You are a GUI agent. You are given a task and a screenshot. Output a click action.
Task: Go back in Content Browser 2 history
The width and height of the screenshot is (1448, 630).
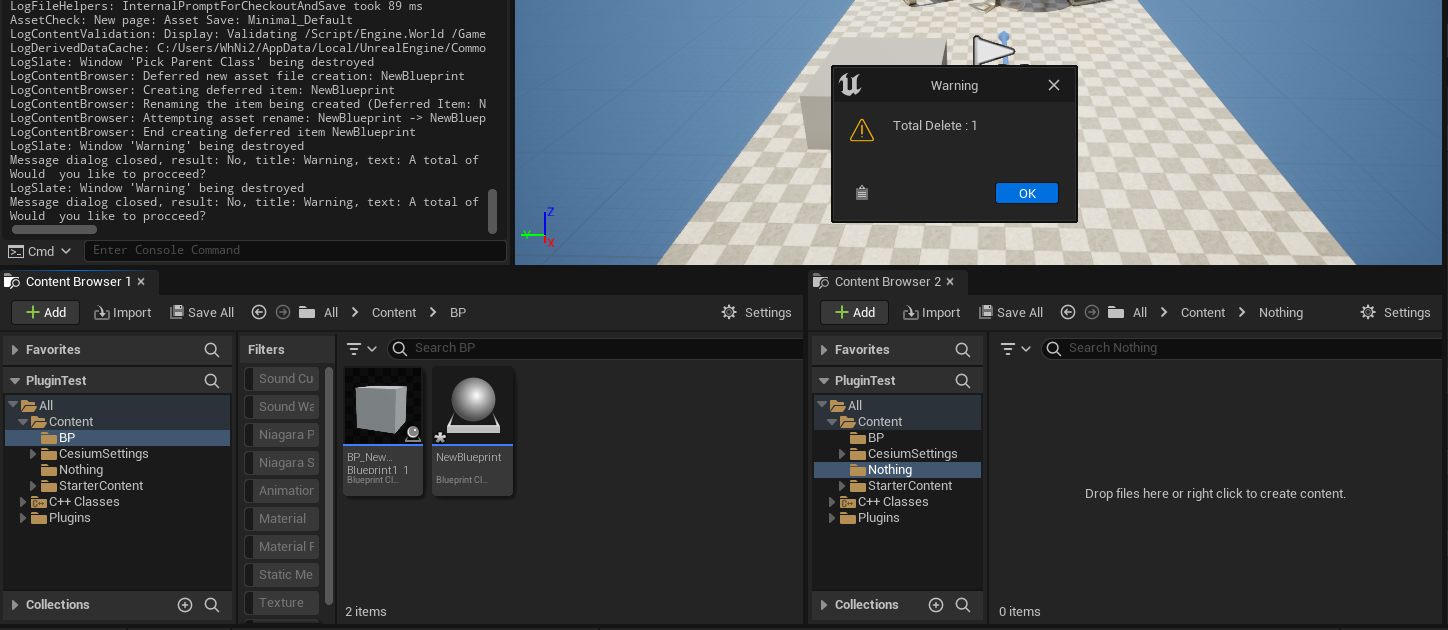point(1068,313)
